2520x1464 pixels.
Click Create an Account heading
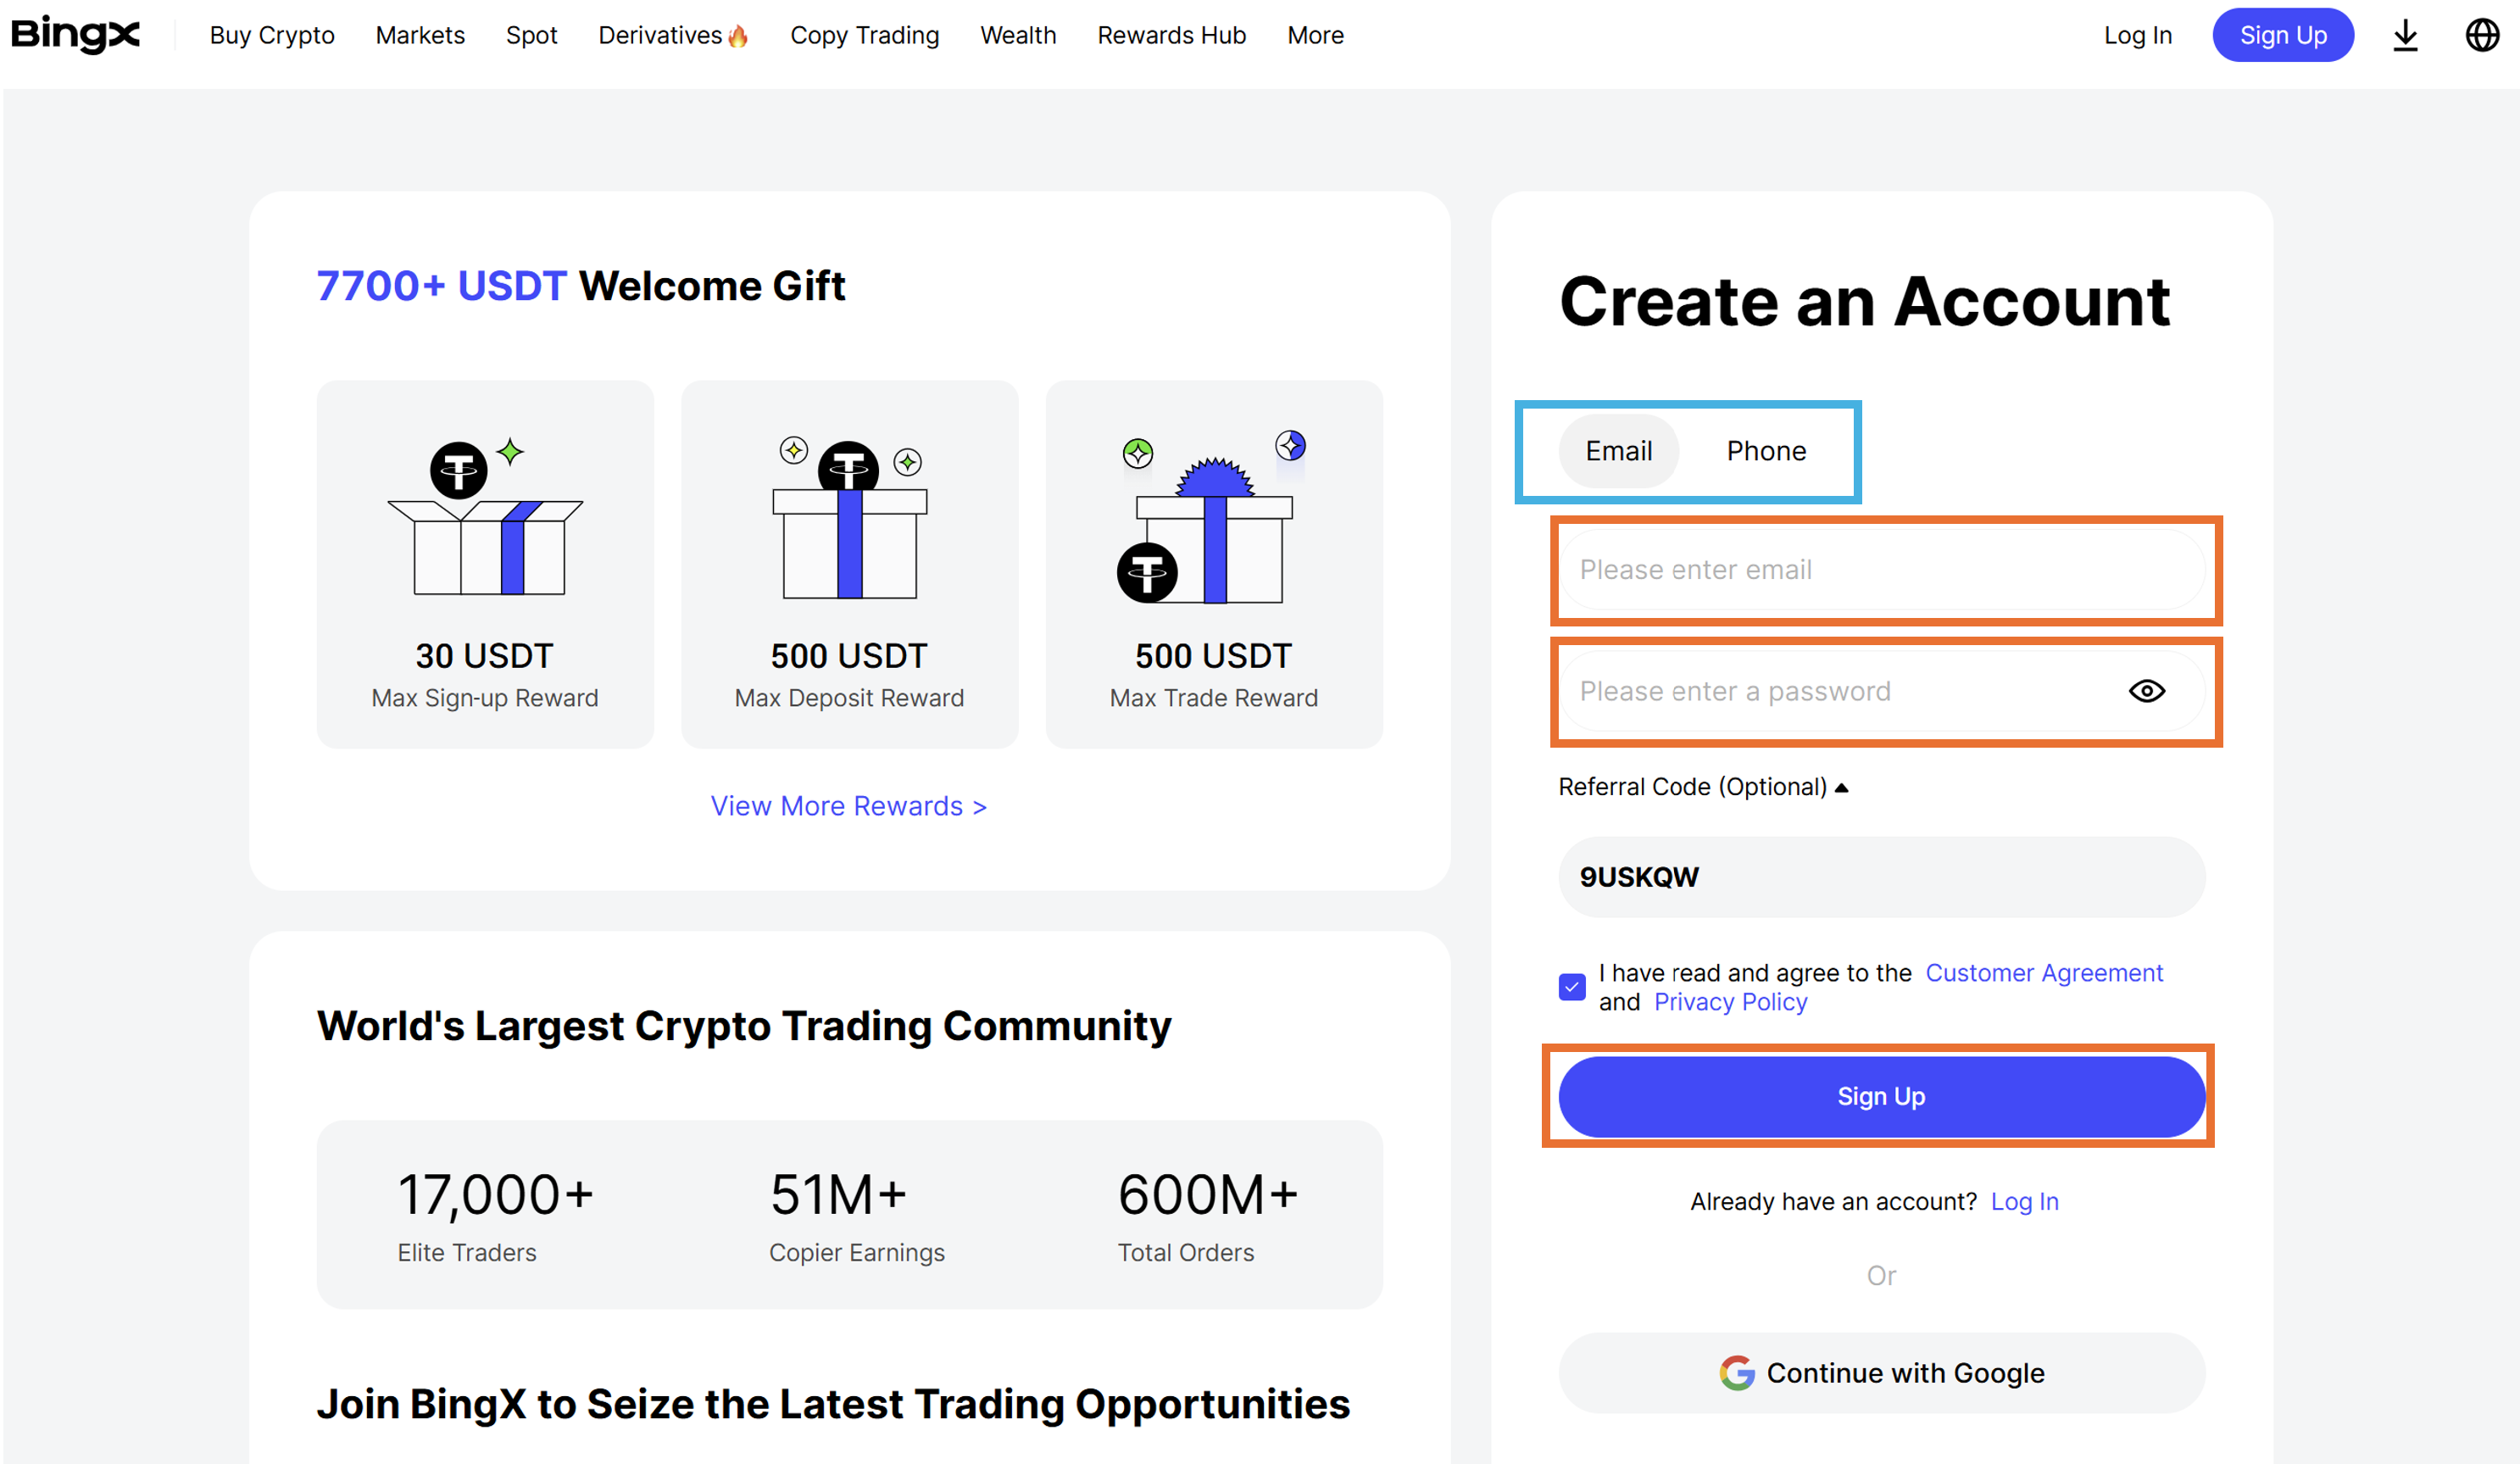click(x=1864, y=301)
